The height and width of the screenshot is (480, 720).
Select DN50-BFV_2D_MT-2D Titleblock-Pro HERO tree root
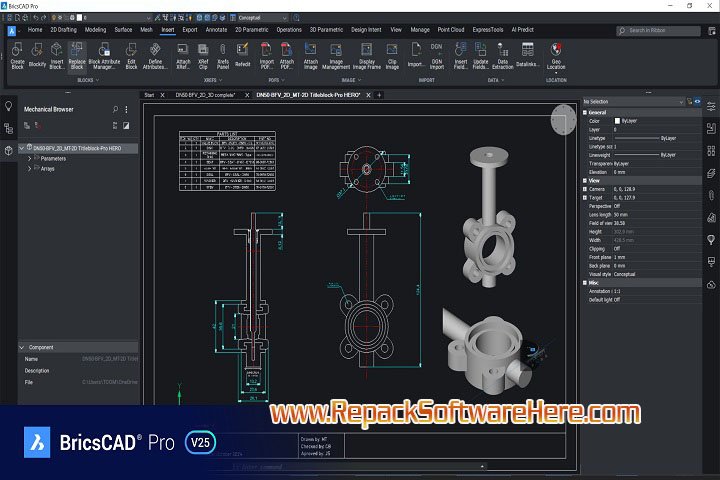(x=77, y=148)
